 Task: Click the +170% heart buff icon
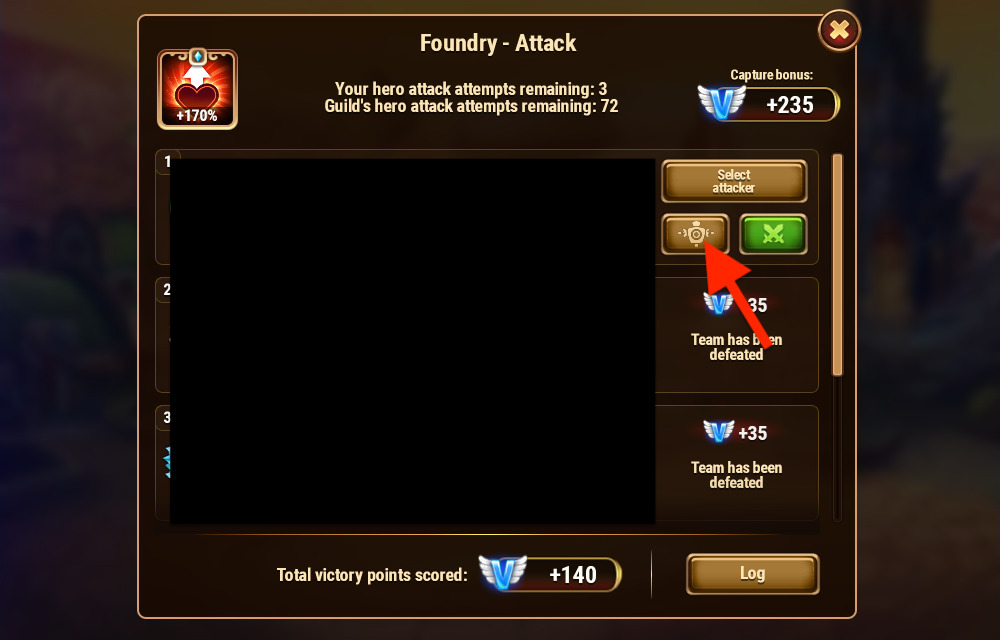pyautogui.click(x=198, y=89)
